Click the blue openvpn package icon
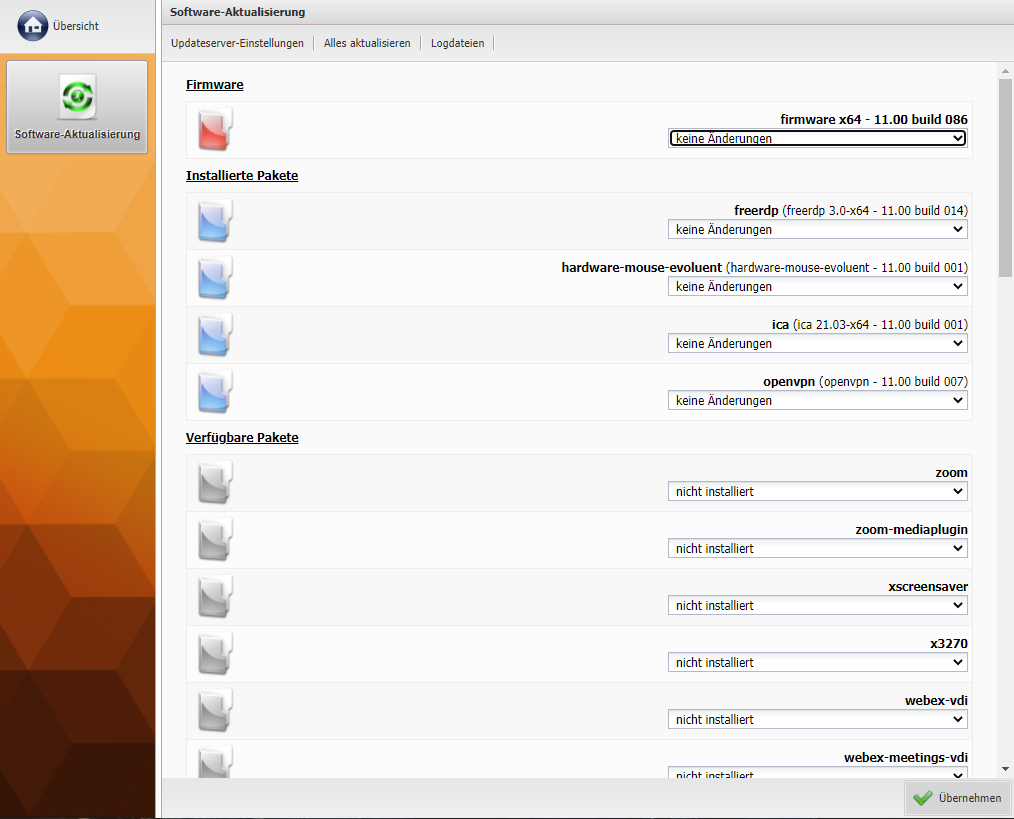 pyautogui.click(x=215, y=392)
